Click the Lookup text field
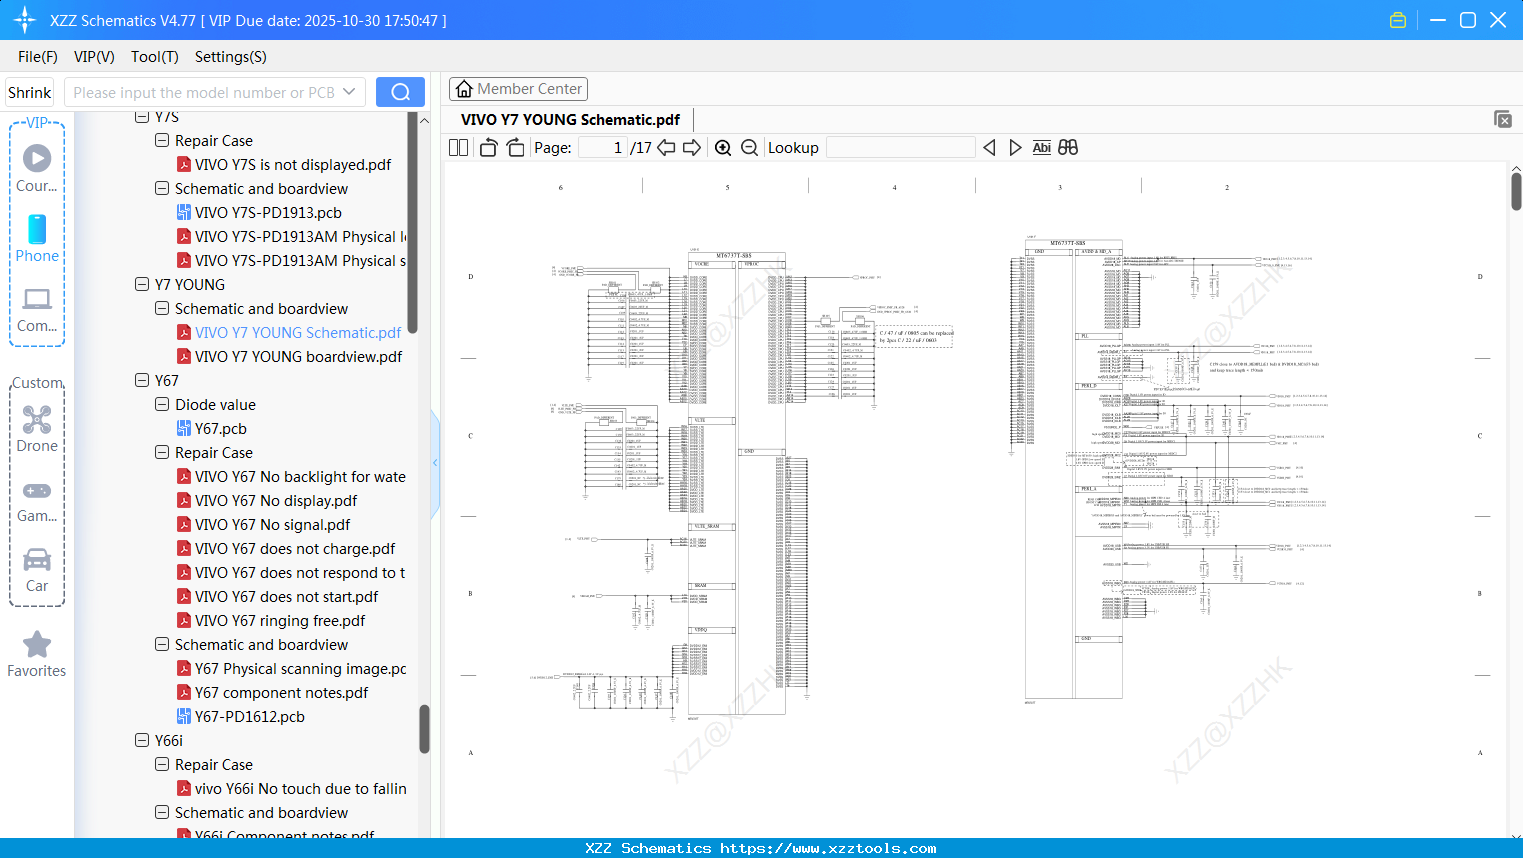This screenshot has width=1523, height=858. pyautogui.click(x=900, y=148)
